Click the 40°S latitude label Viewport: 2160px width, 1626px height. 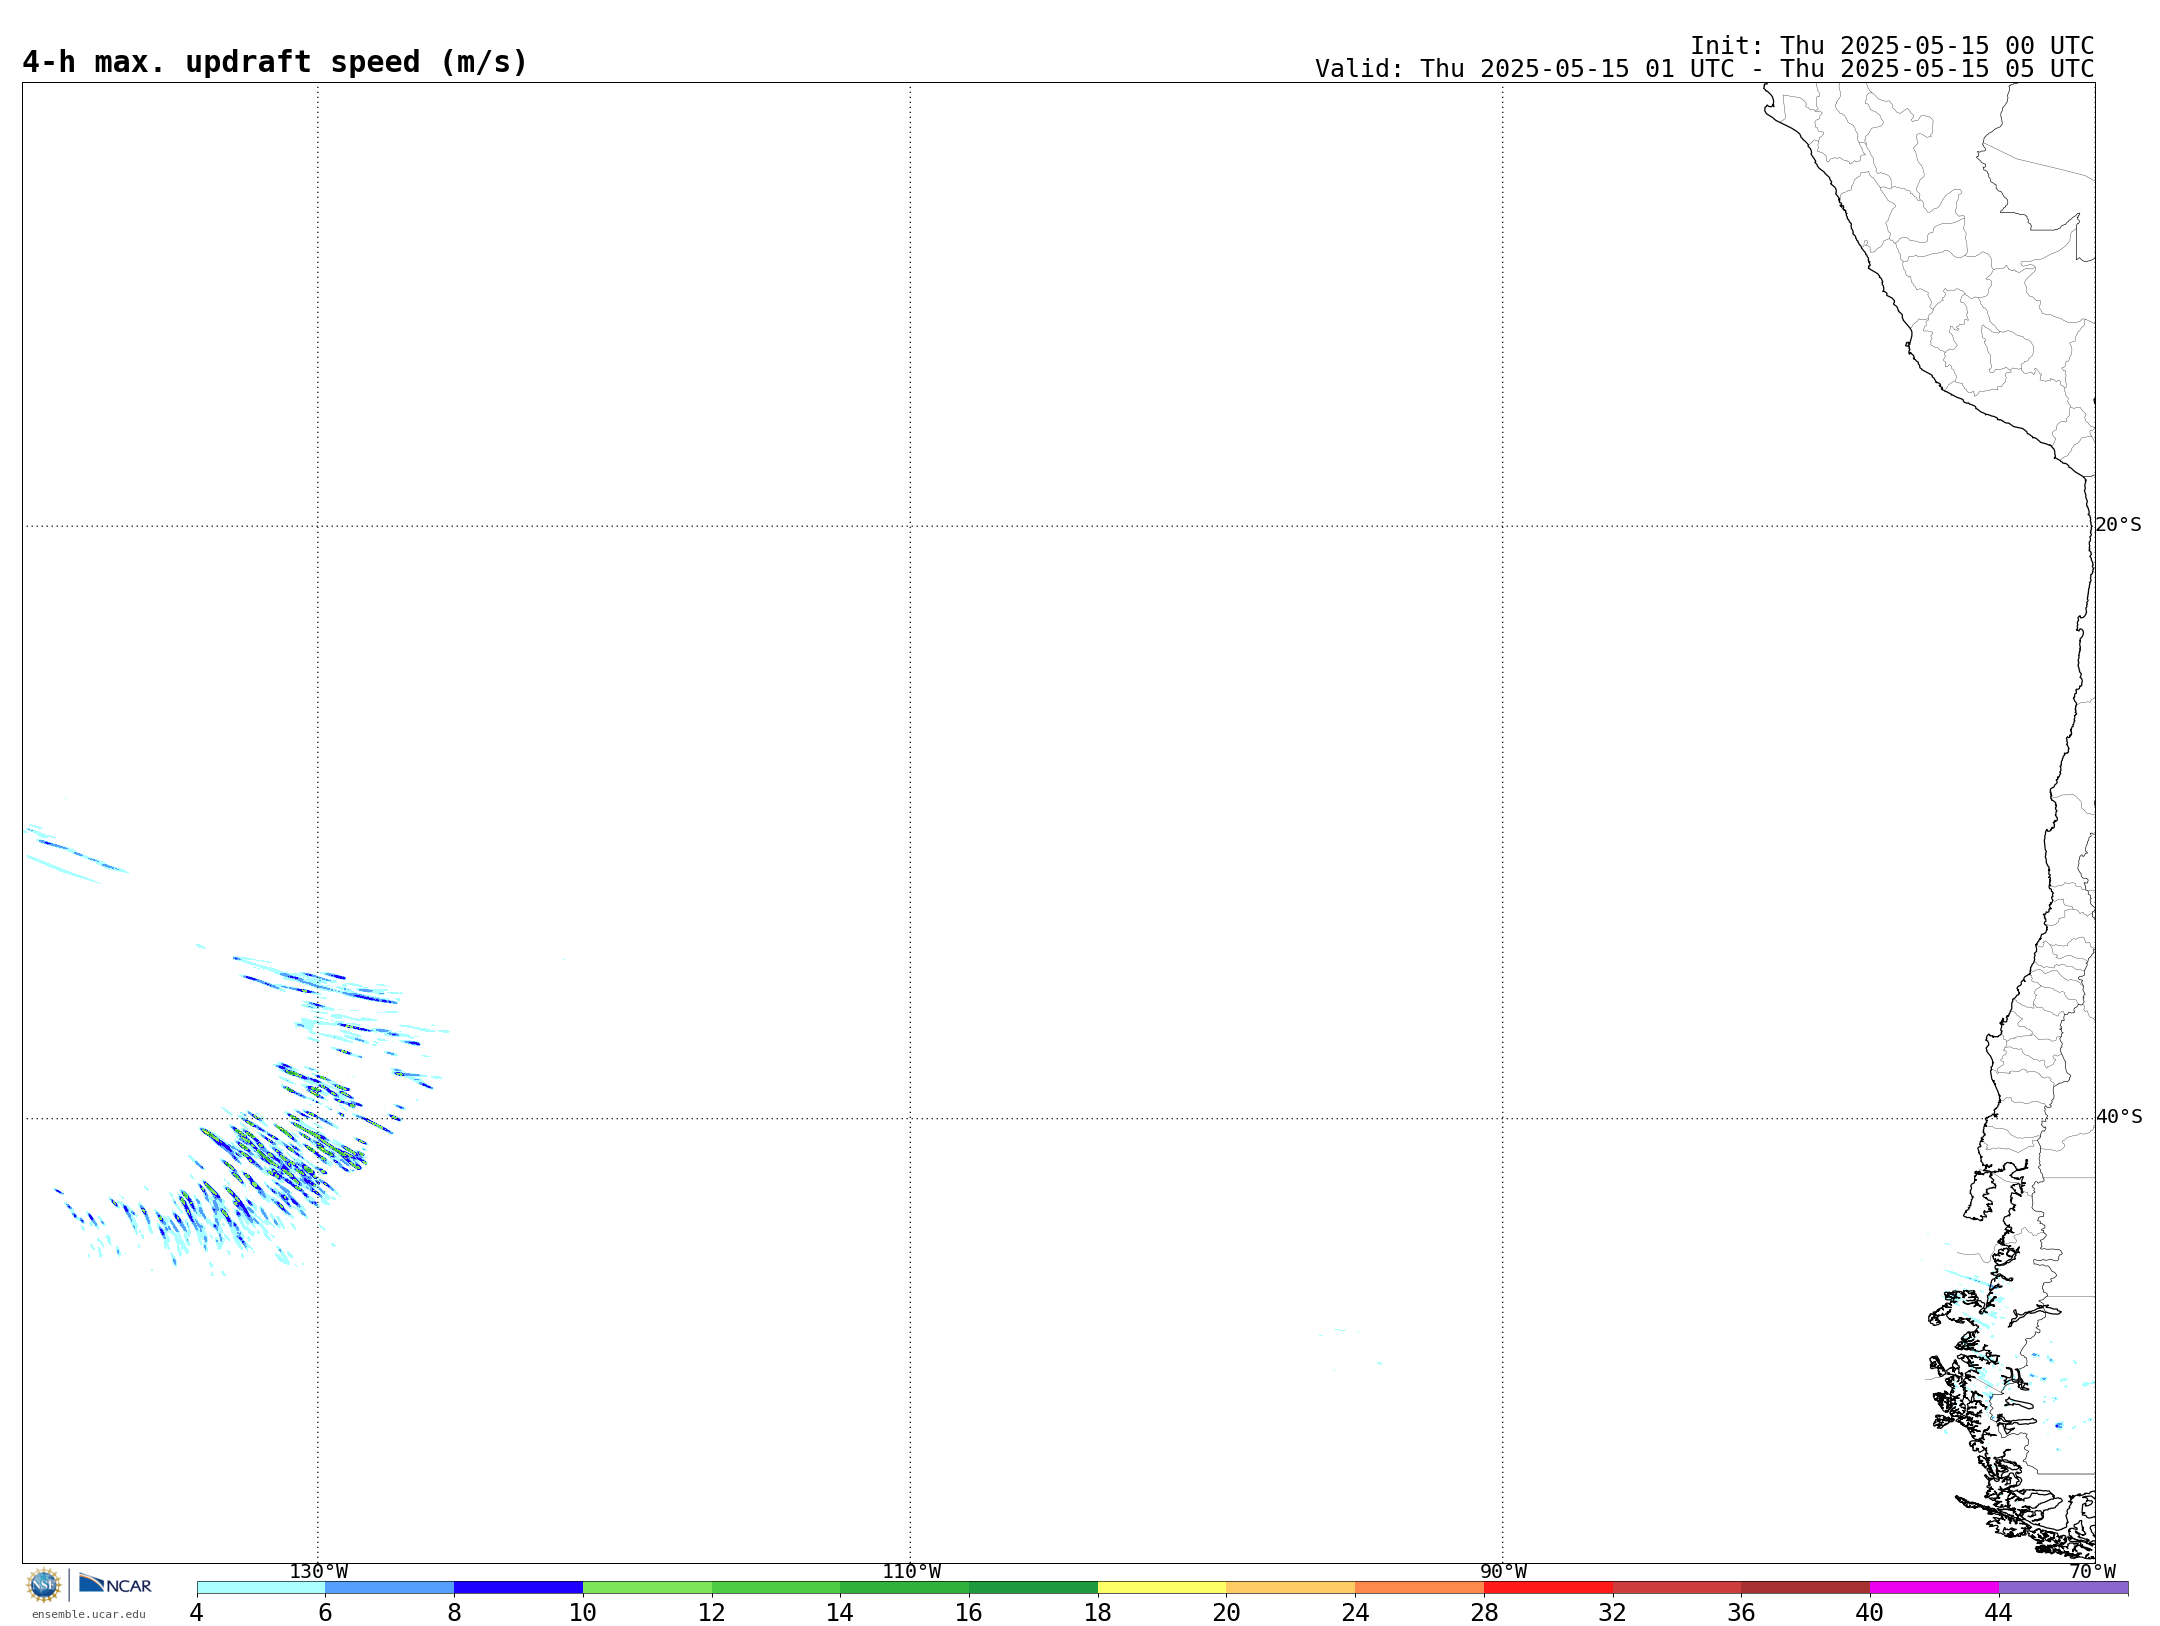pyautogui.click(x=2119, y=1117)
